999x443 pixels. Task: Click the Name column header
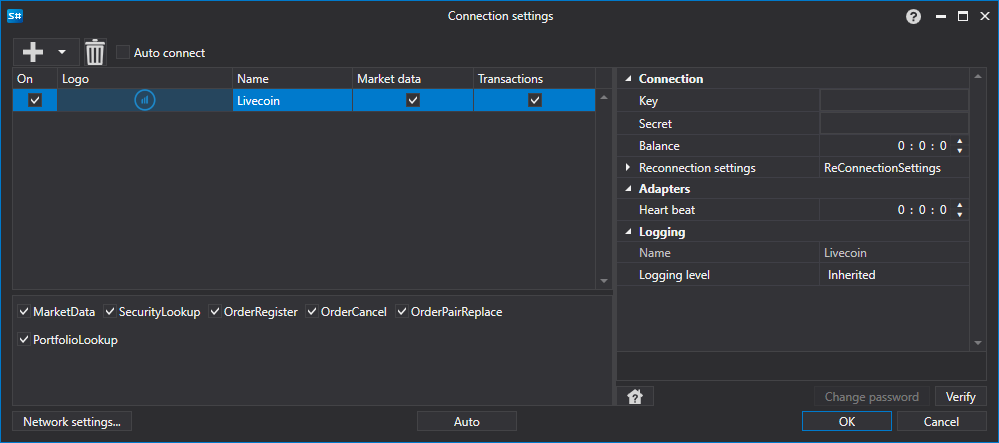[292, 79]
